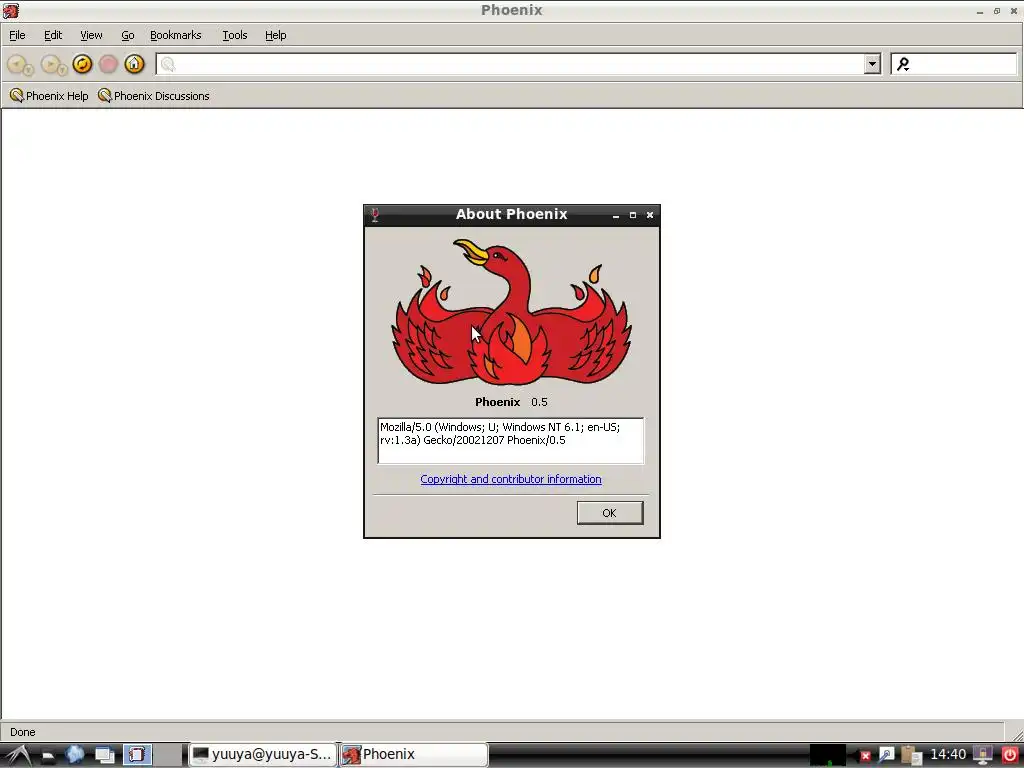This screenshot has width=1024, height=768.
Task: Open the Phoenix Discussions bookmark
Action: (153, 96)
